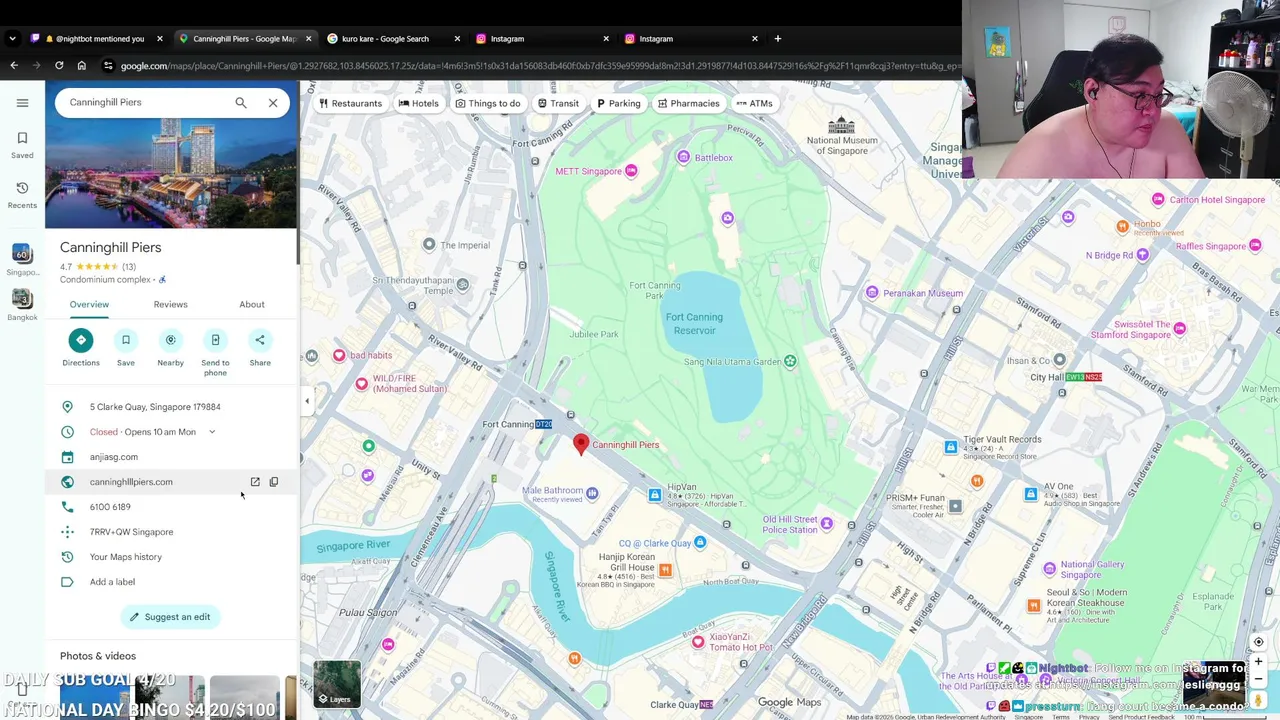Switch to the kuro kare Google Search tab
1280x720 pixels.
click(392, 39)
